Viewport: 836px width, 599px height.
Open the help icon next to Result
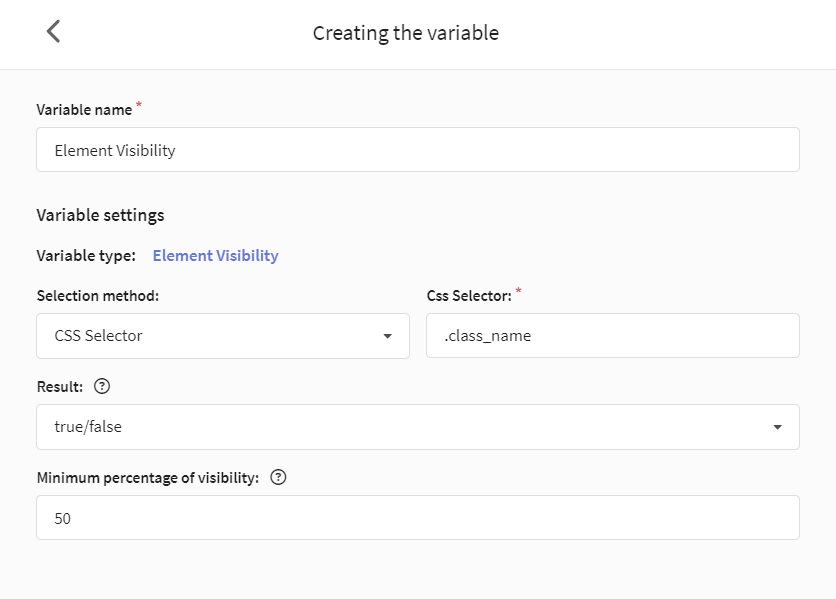102,386
